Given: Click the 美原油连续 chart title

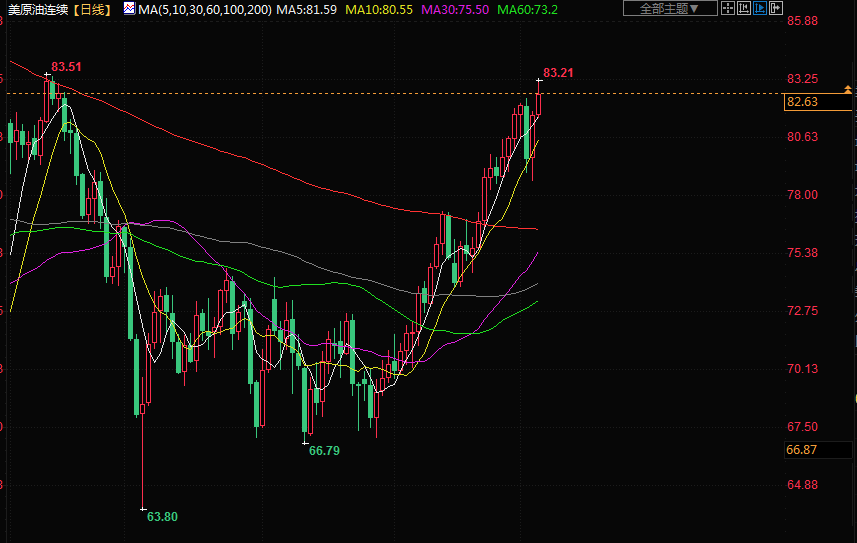Looking at the screenshot, I should tap(39, 9).
